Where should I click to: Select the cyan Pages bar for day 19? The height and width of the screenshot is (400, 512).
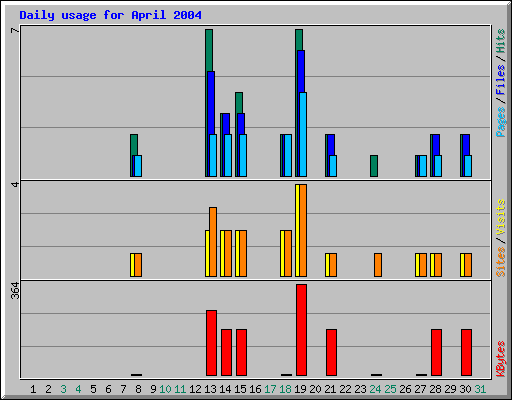(303, 134)
